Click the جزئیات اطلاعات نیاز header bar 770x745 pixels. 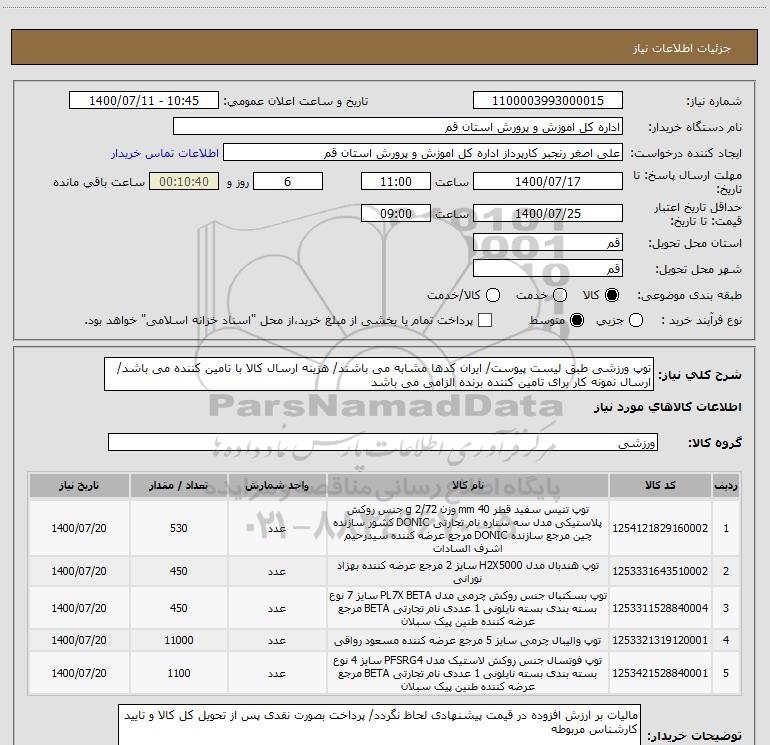coord(384,47)
